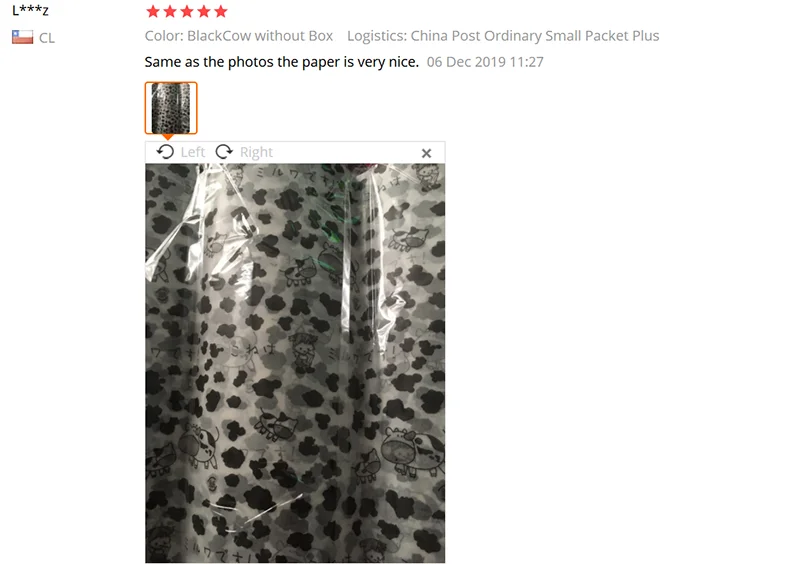Screen dimensions: 800x564
Task: Click reviewer name L***z
Action: pos(30,10)
